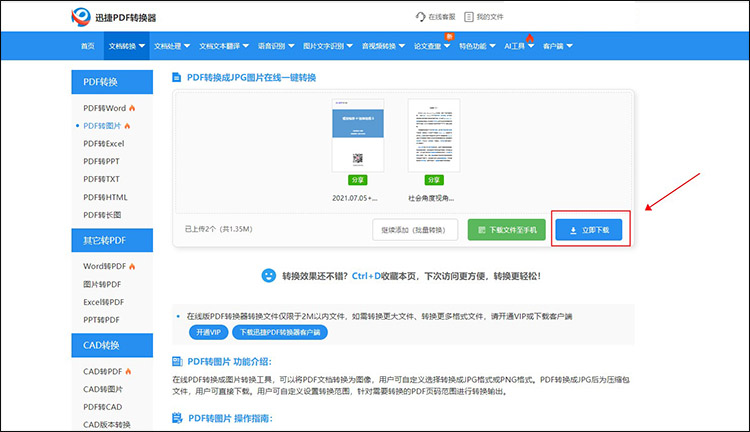The width and height of the screenshot is (750, 432).
Task: Open 图片转PDF in the sidebar
Action: [102, 284]
